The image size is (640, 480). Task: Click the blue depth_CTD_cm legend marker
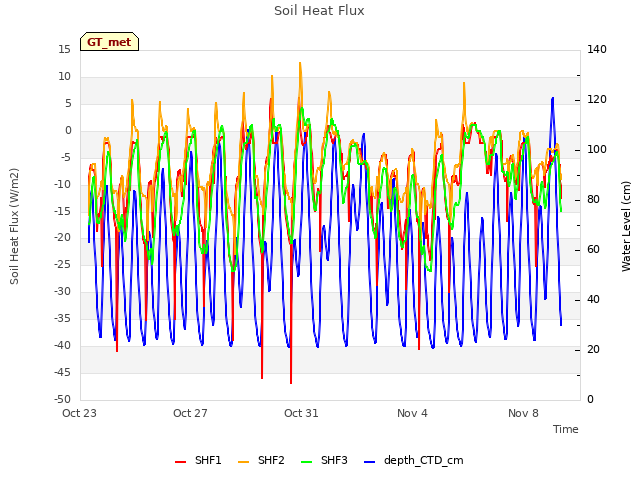(369, 462)
